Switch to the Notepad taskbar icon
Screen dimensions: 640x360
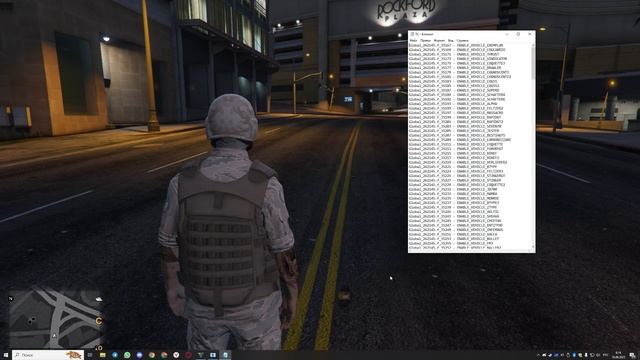tap(225, 355)
